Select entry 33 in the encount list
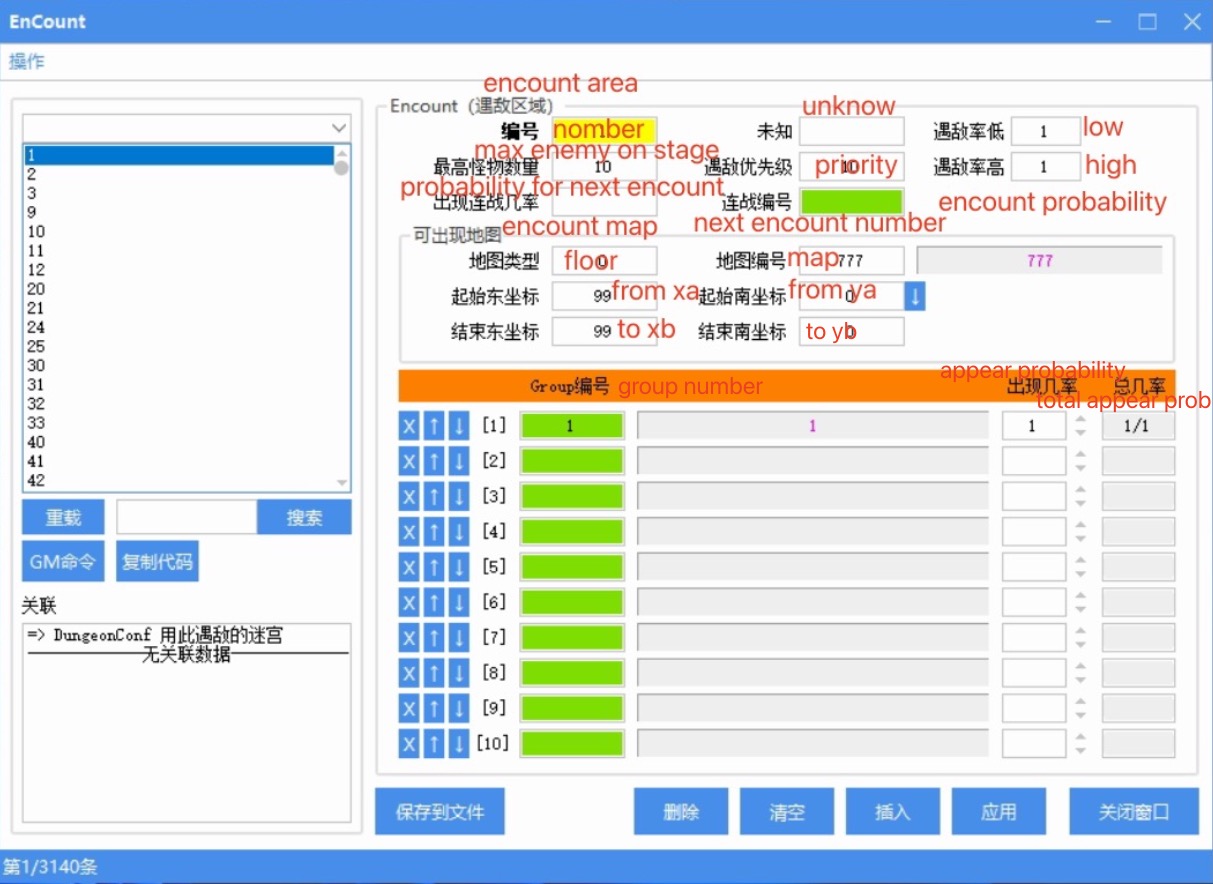Image resolution: width=1213 pixels, height=884 pixels. click(178, 422)
